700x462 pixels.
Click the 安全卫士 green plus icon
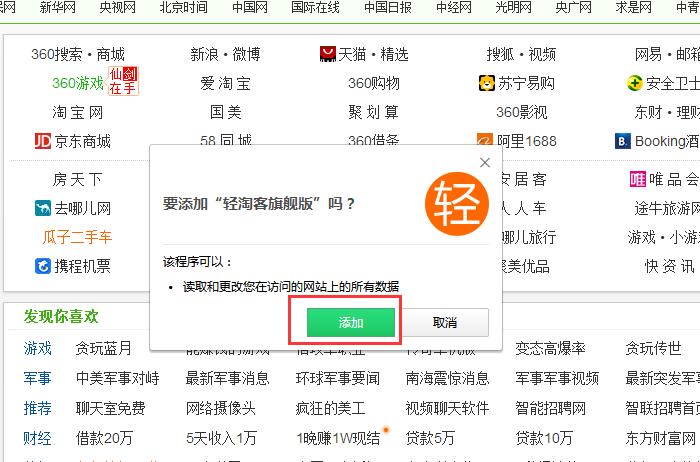(x=634, y=83)
